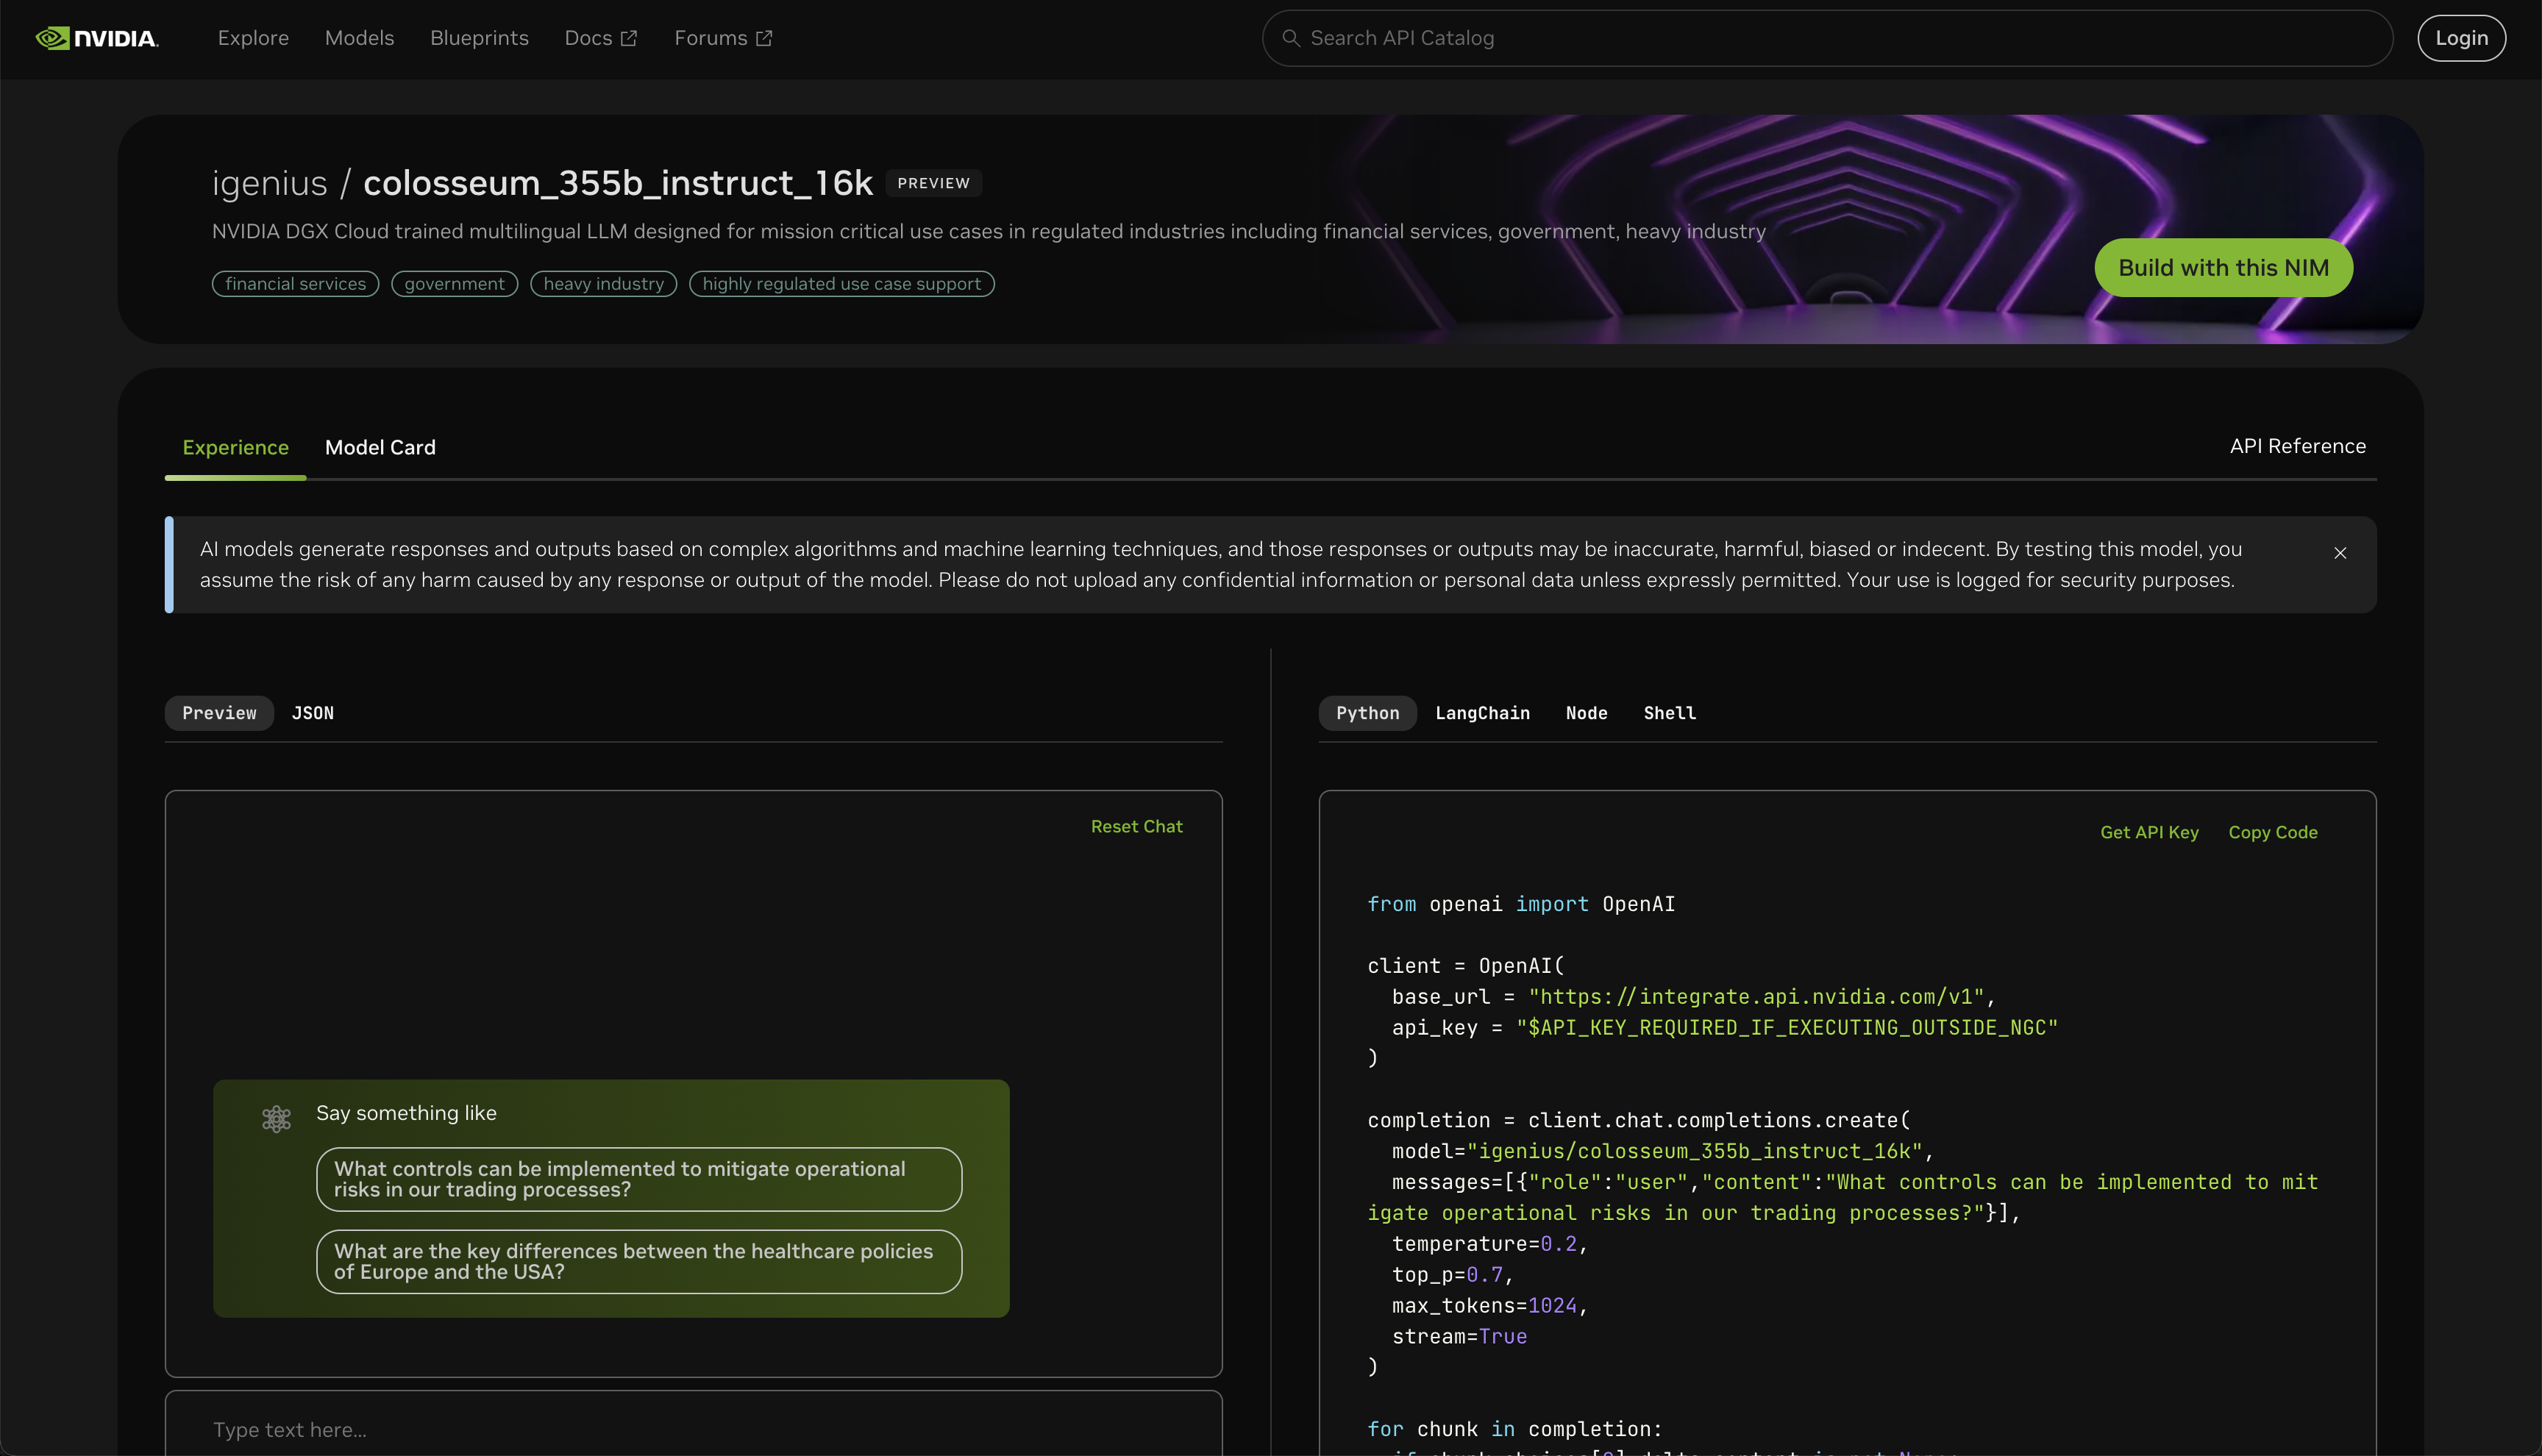Select the JSON output tab

(x=313, y=713)
